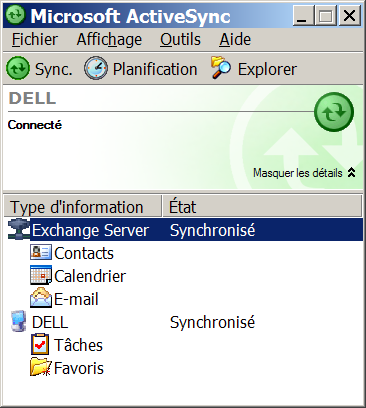Click the Contacts card icon
366x408 pixels.
point(41,253)
